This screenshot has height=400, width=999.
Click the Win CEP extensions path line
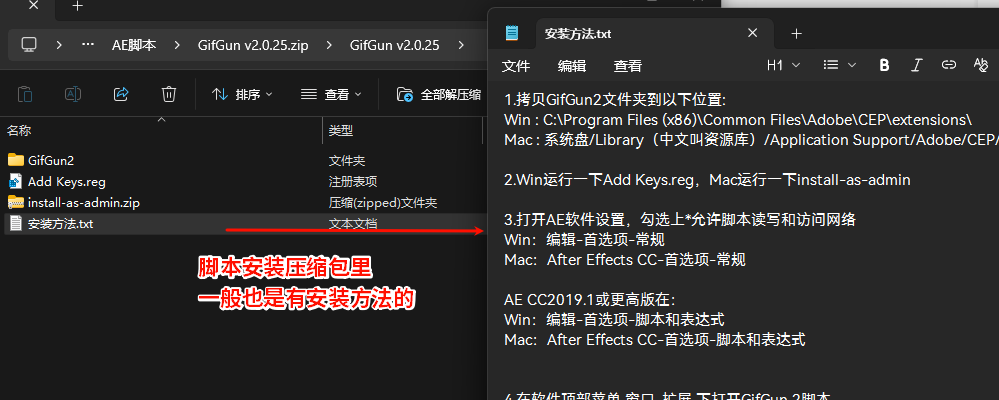(x=738, y=120)
